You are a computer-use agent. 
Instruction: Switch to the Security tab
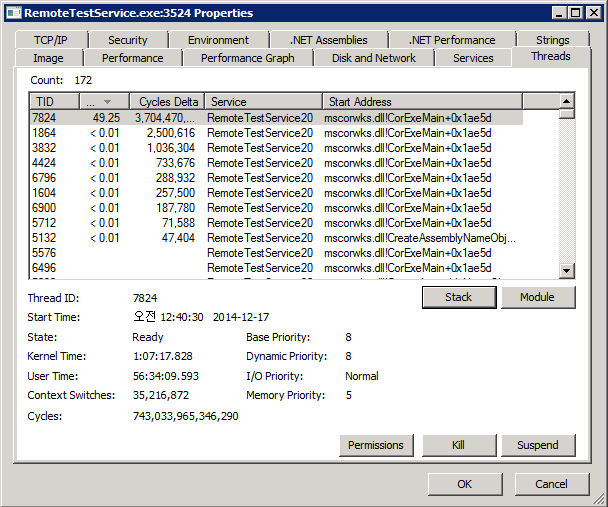tap(128, 40)
